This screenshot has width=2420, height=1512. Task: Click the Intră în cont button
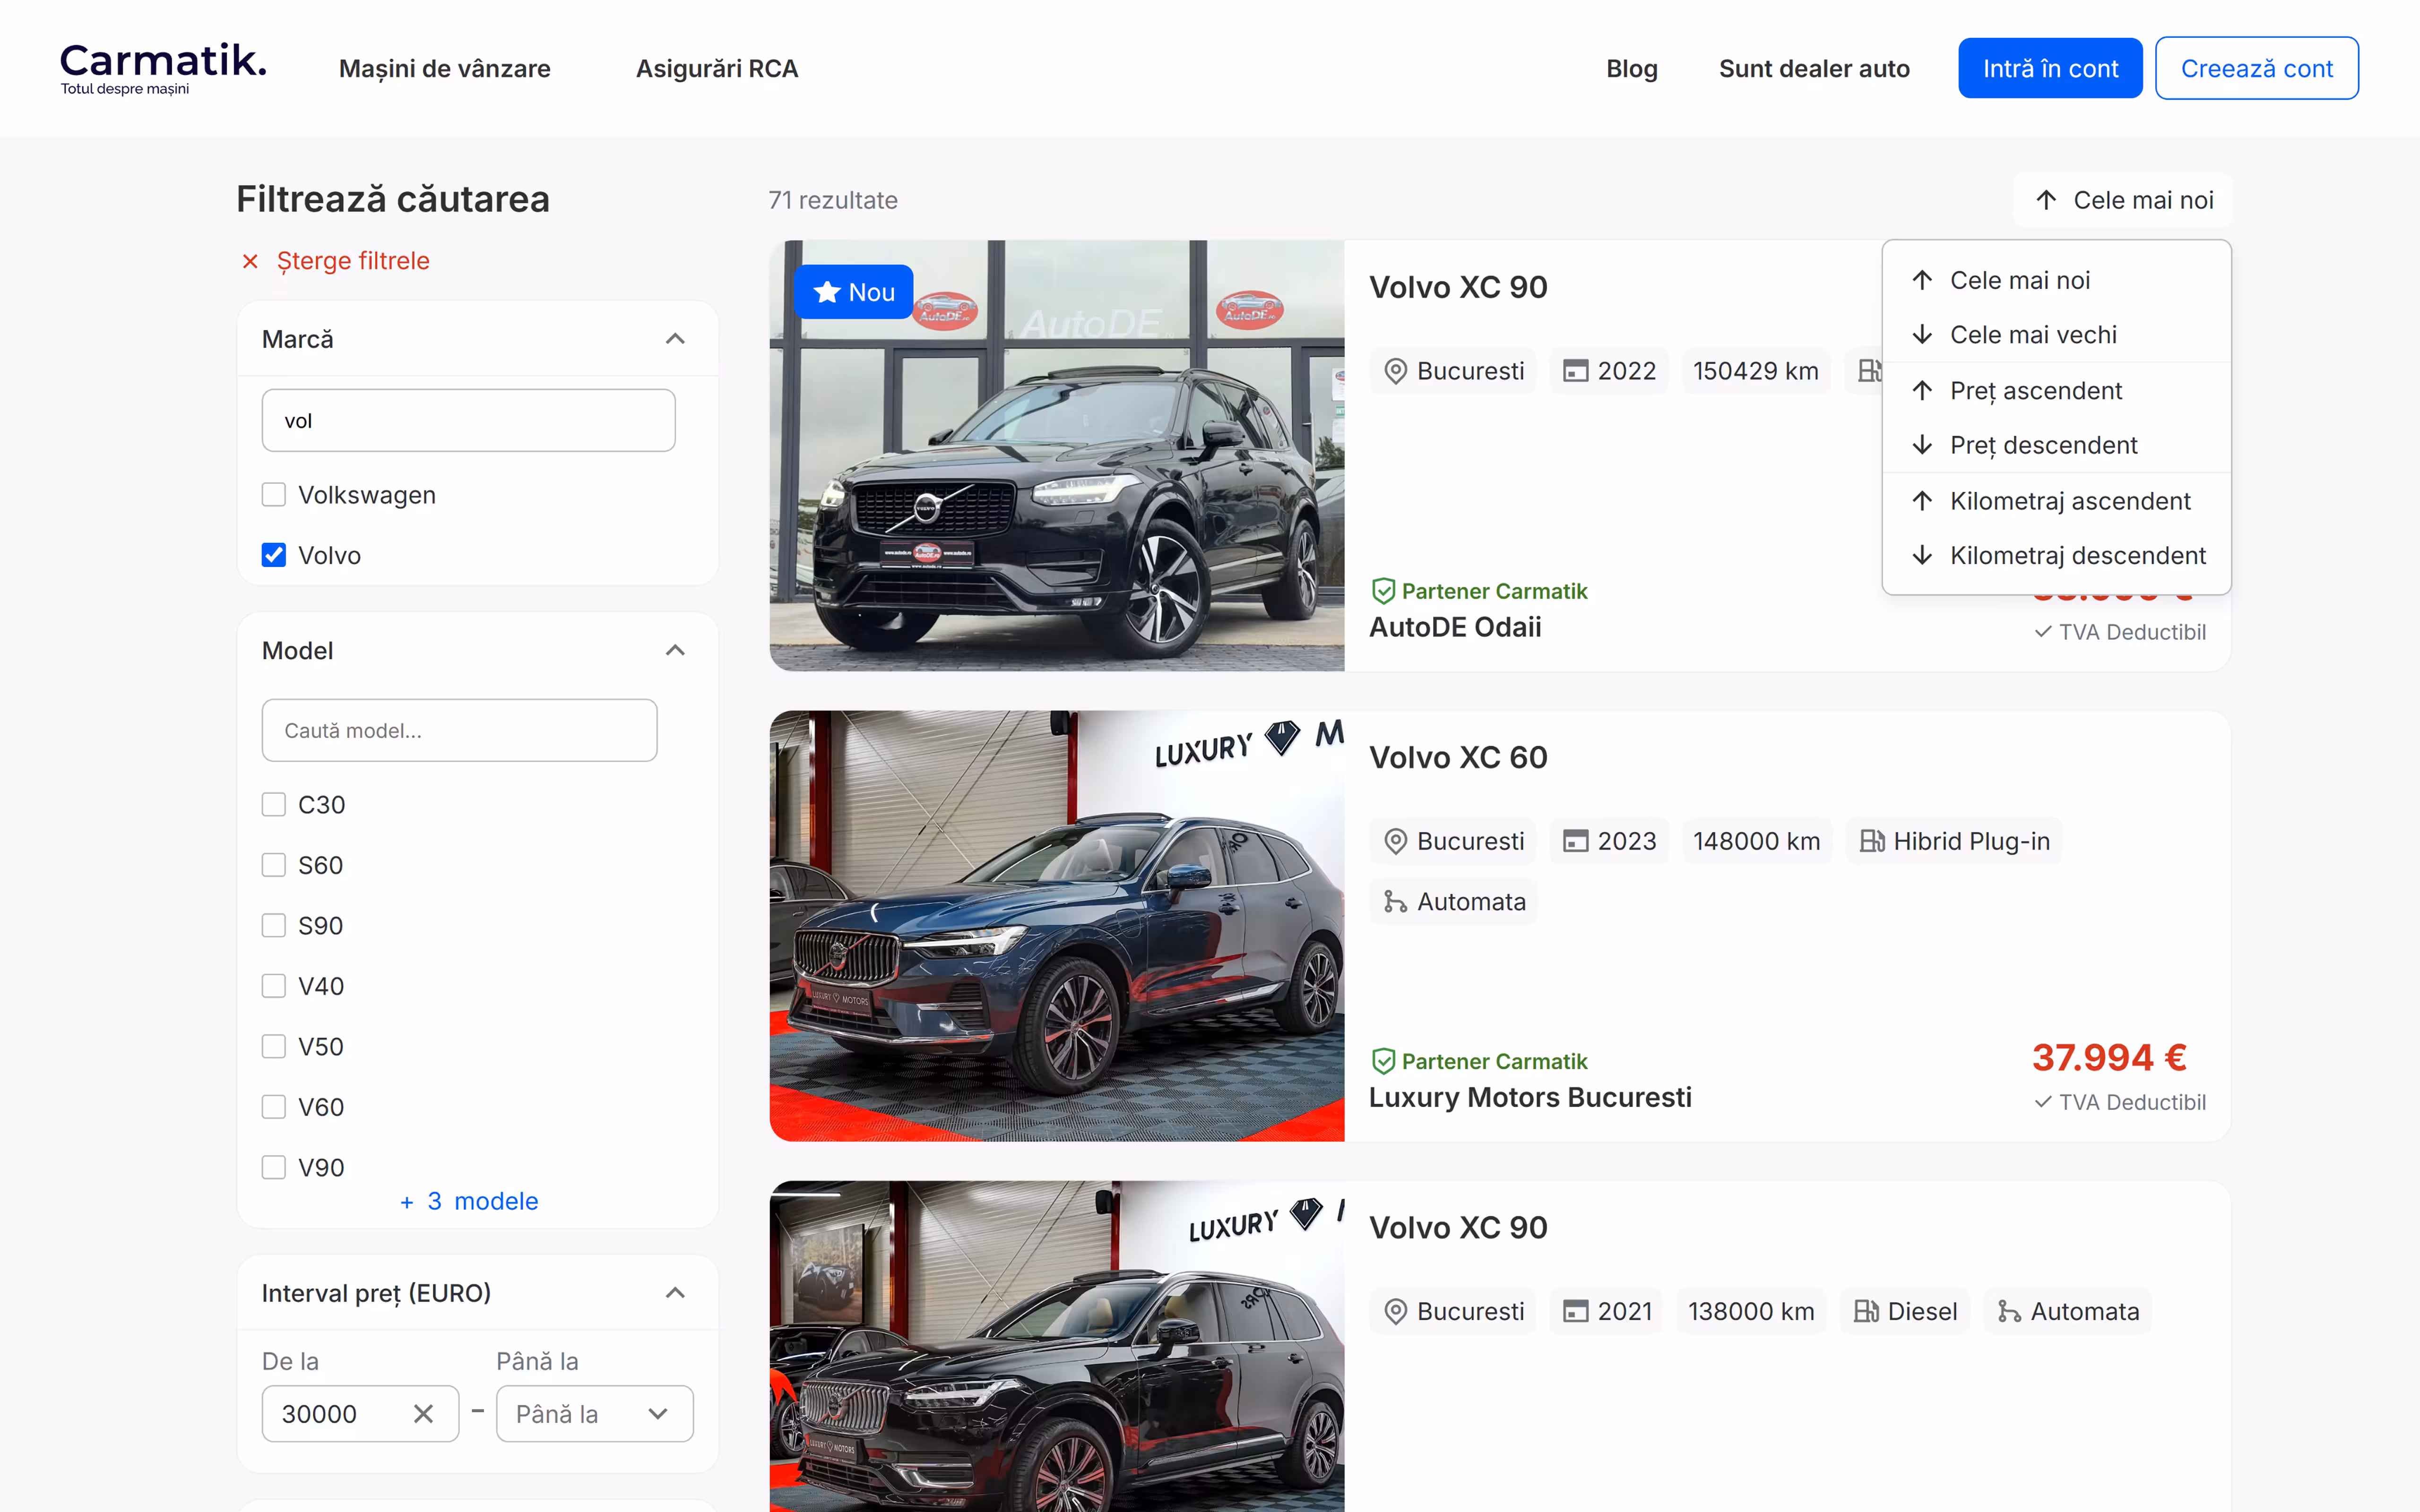pyautogui.click(x=2050, y=68)
